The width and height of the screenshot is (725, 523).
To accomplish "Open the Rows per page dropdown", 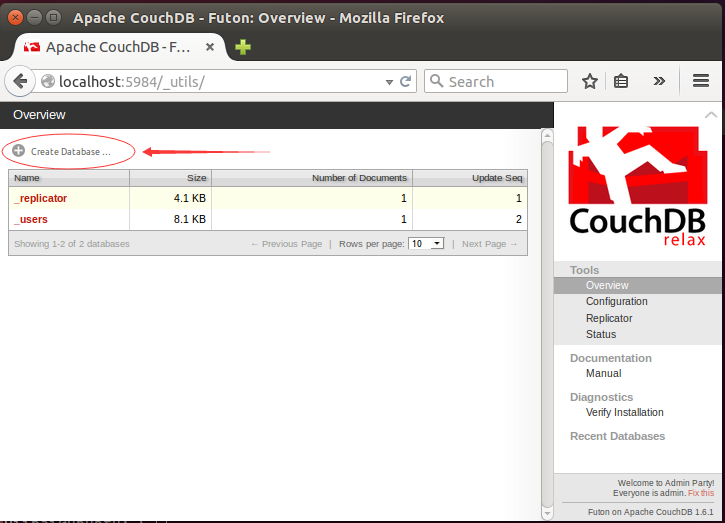I will tap(426, 243).
